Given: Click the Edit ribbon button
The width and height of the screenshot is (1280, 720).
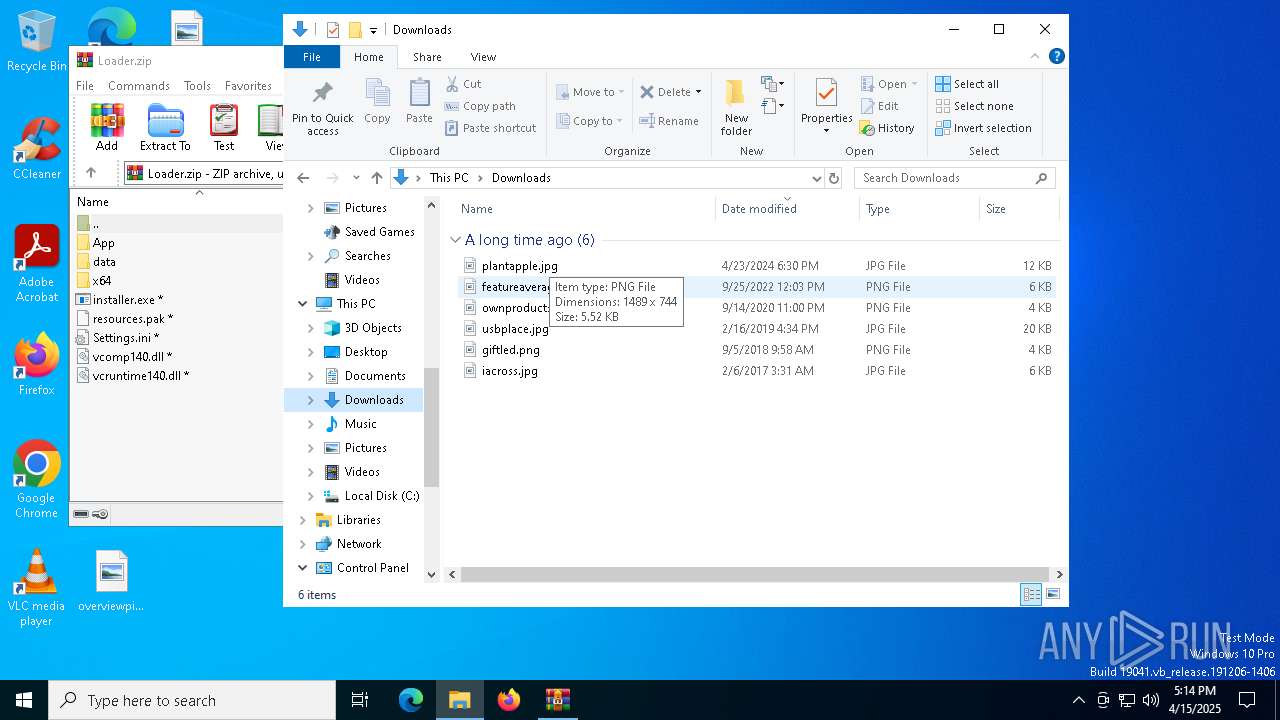Looking at the screenshot, I should tap(879, 106).
